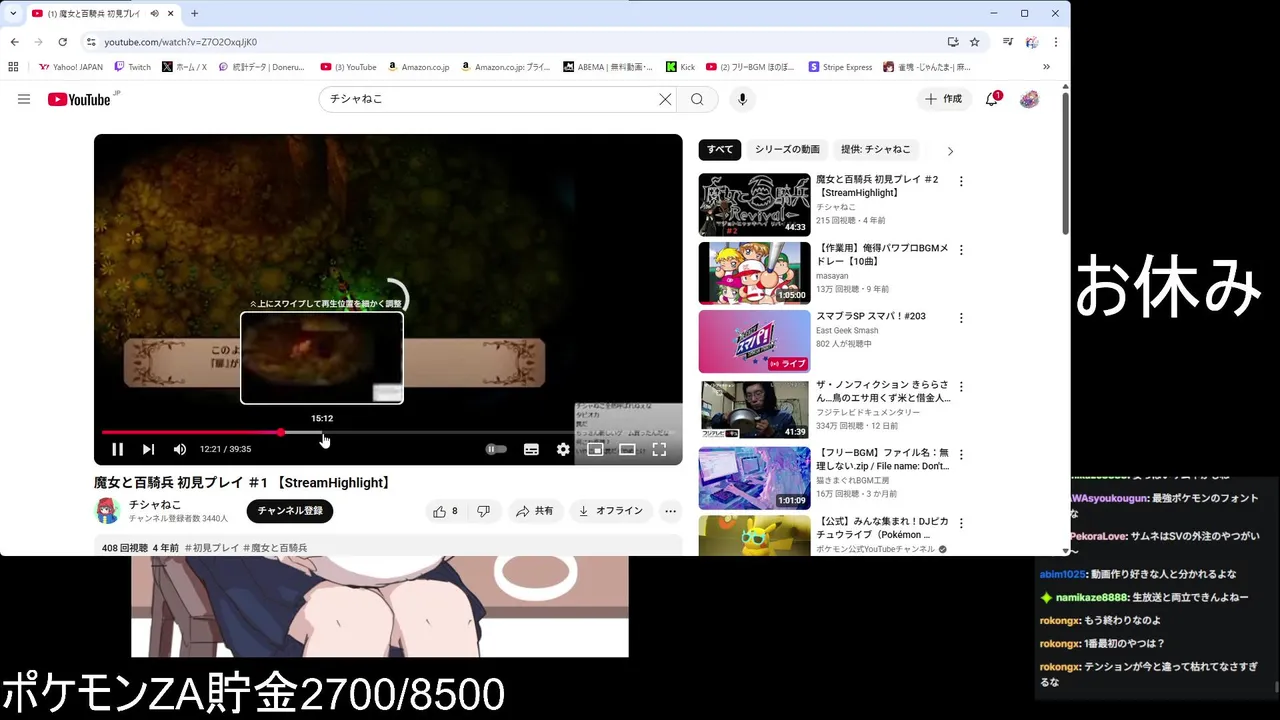The image size is (1280, 720).
Task: Click the チャンネル登録 subscribe button
Action: click(x=290, y=511)
